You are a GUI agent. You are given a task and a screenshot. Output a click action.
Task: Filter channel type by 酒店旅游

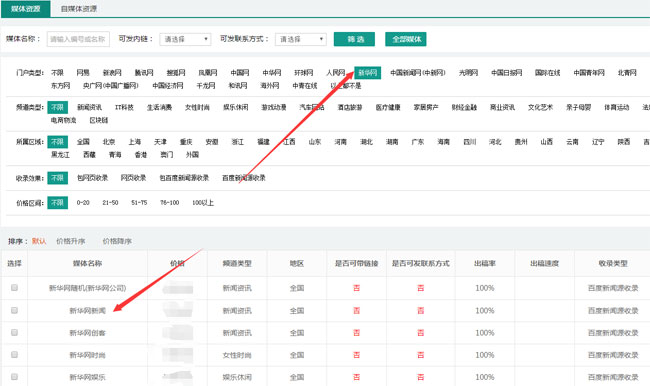tap(350, 107)
